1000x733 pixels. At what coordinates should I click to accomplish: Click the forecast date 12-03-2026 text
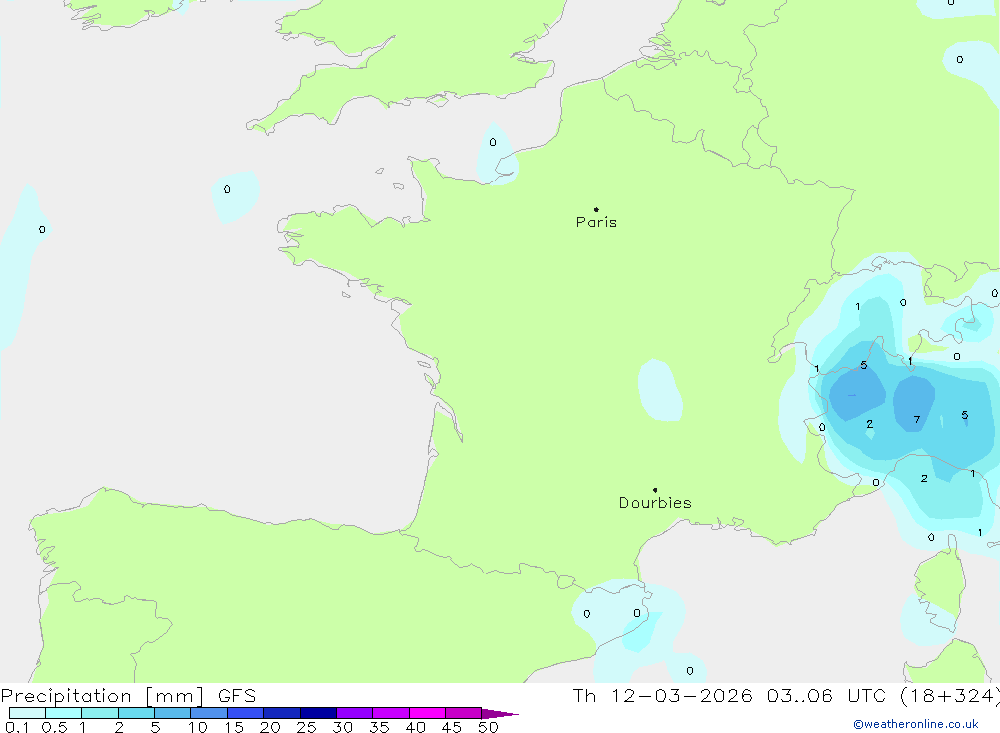click(682, 695)
